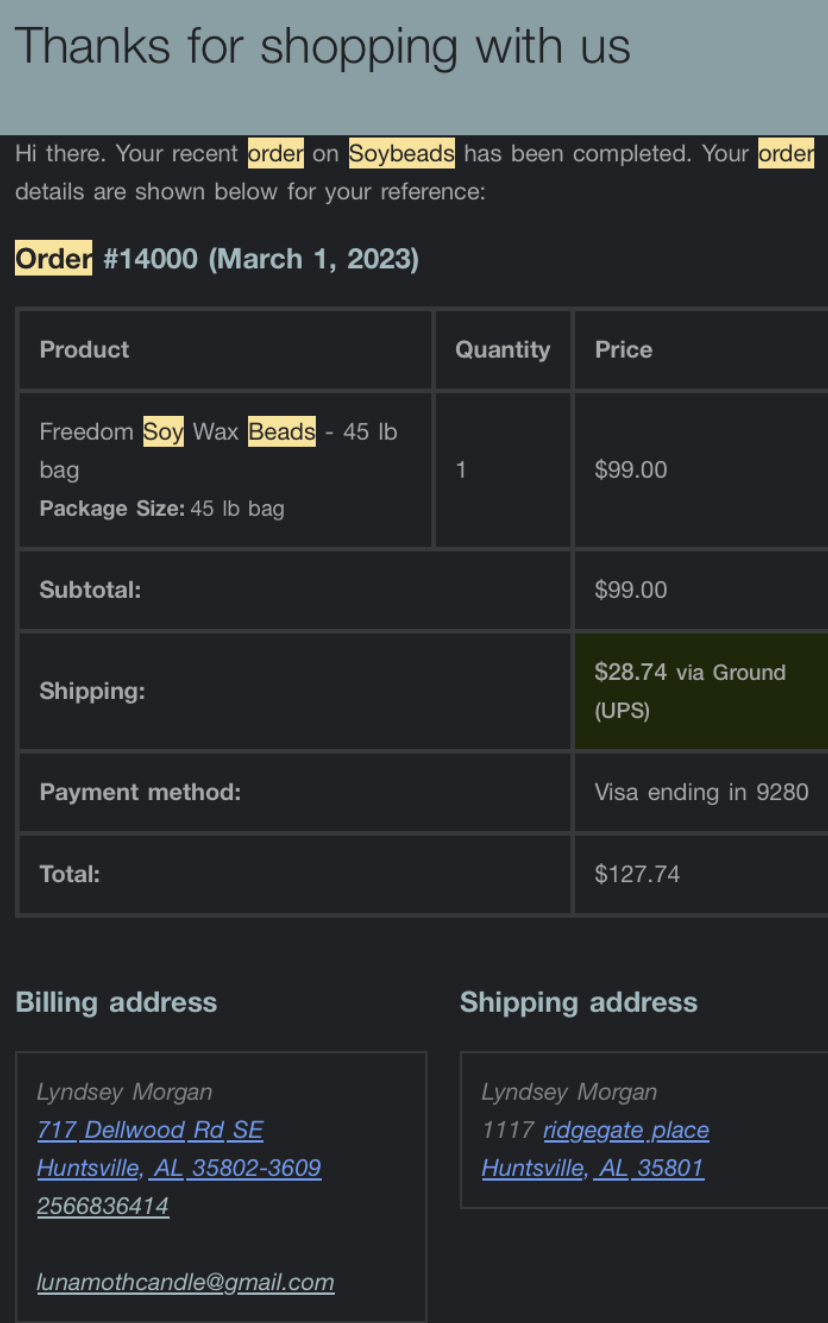Open the 717 Dellwood Rd SE address link
This screenshot has width=828, height=1323.
[x=150, y=1130]
